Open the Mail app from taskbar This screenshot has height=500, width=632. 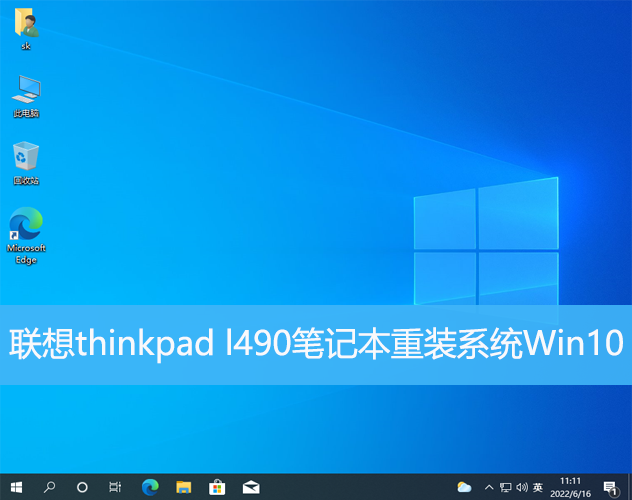point(250,487)
